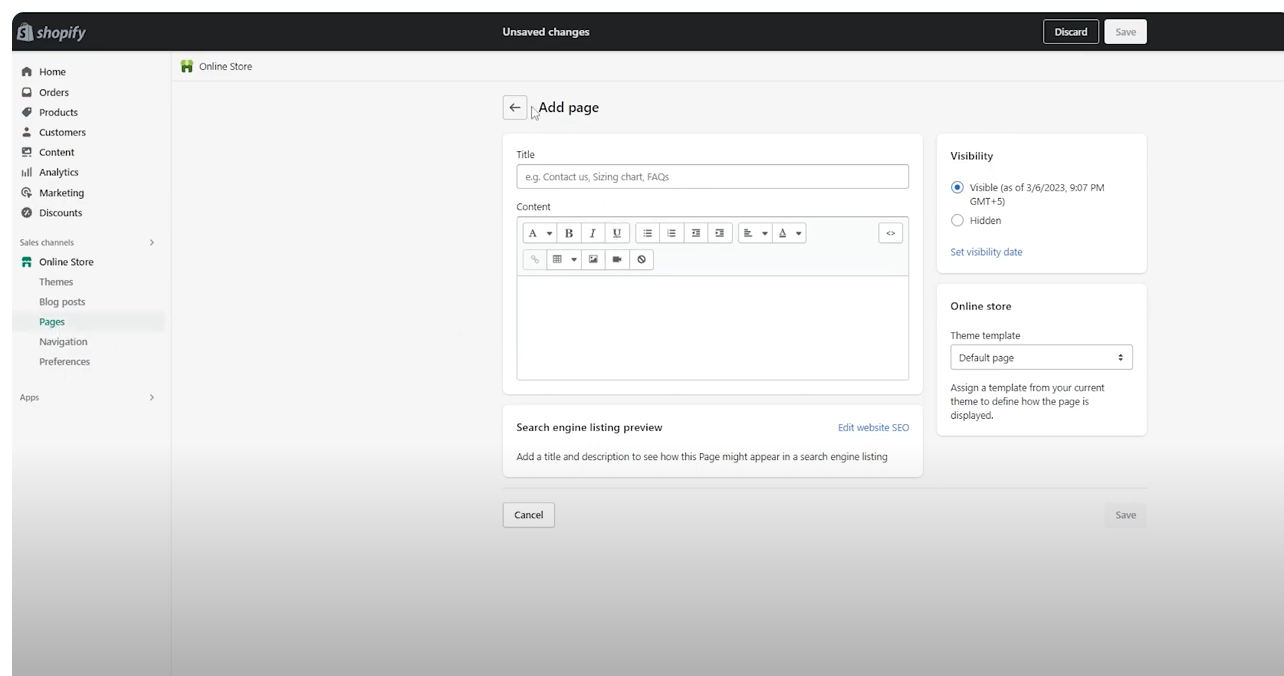Click the Home icon in sidebar

(27, 72)
